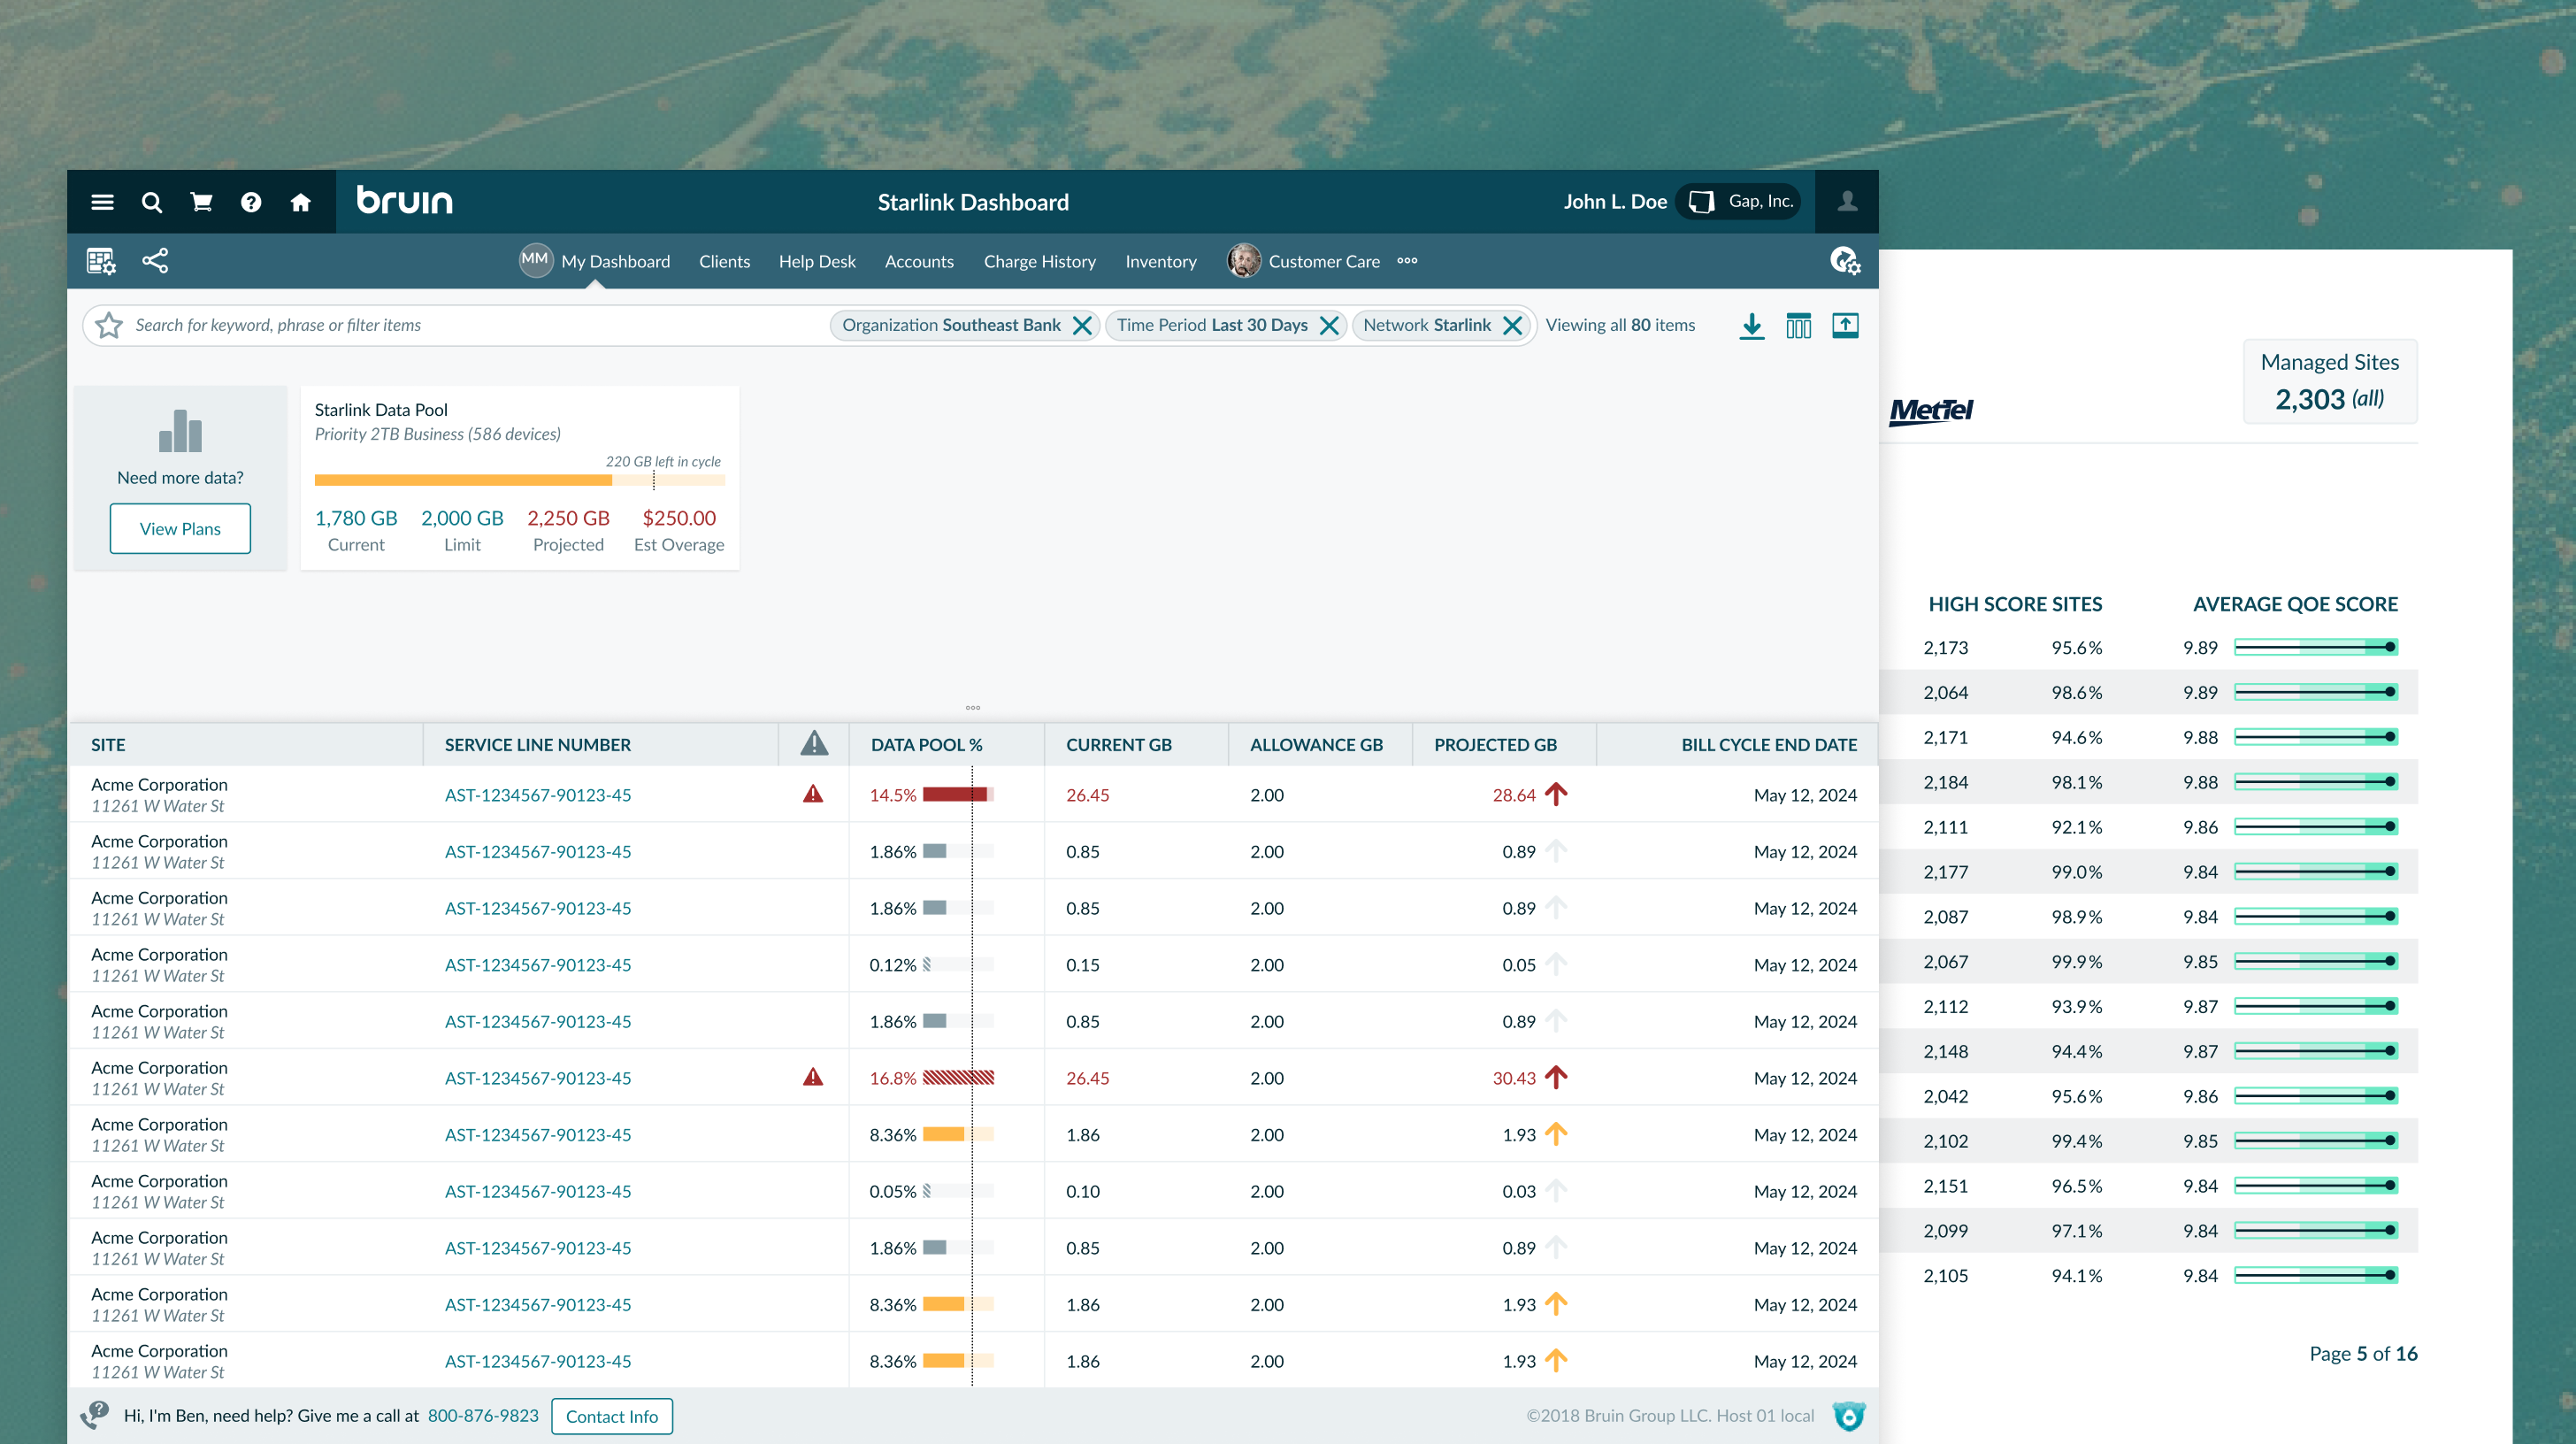Click the phone help icon in footer

[x=94, y=1415]
